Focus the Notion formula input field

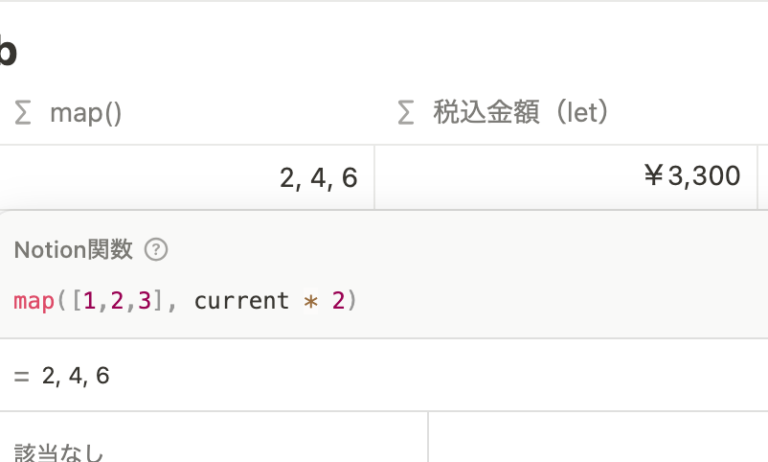pos(400,300)
